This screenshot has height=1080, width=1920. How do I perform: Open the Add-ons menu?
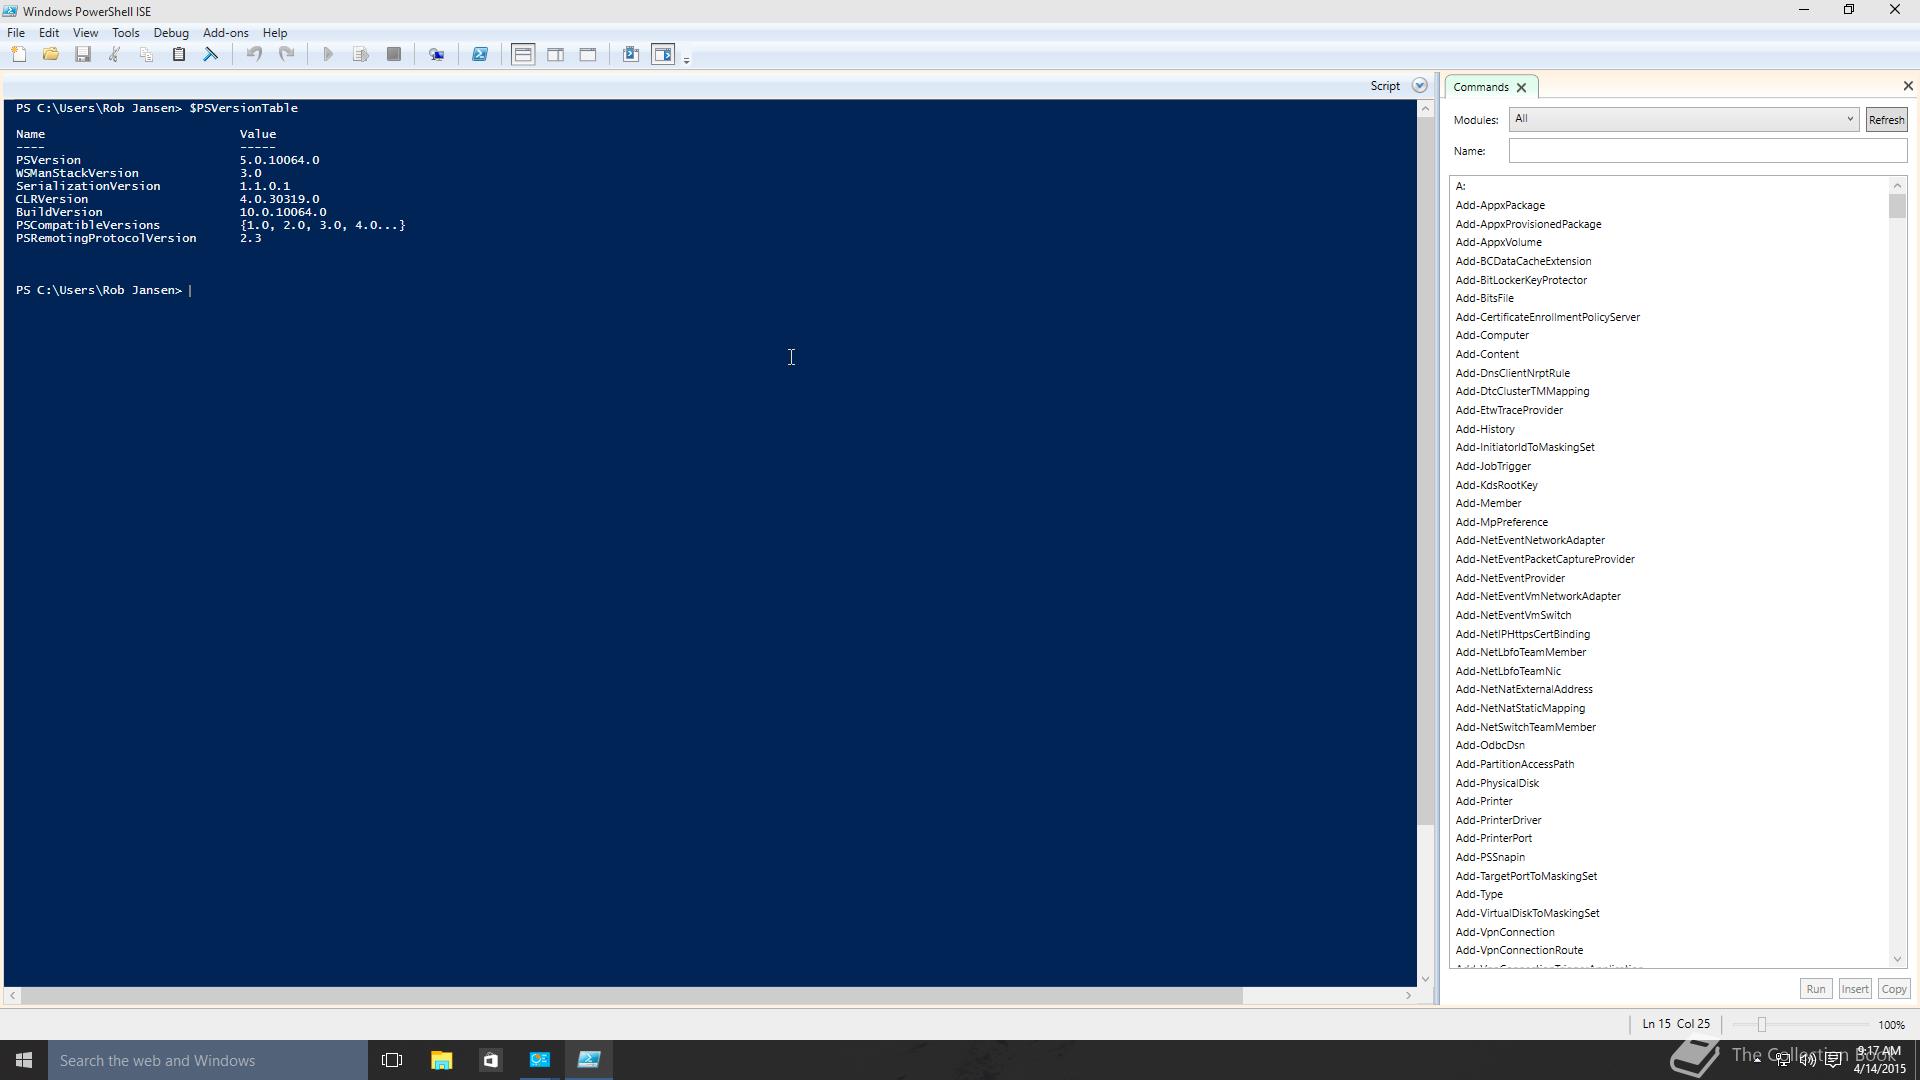[x=225, y=33]
